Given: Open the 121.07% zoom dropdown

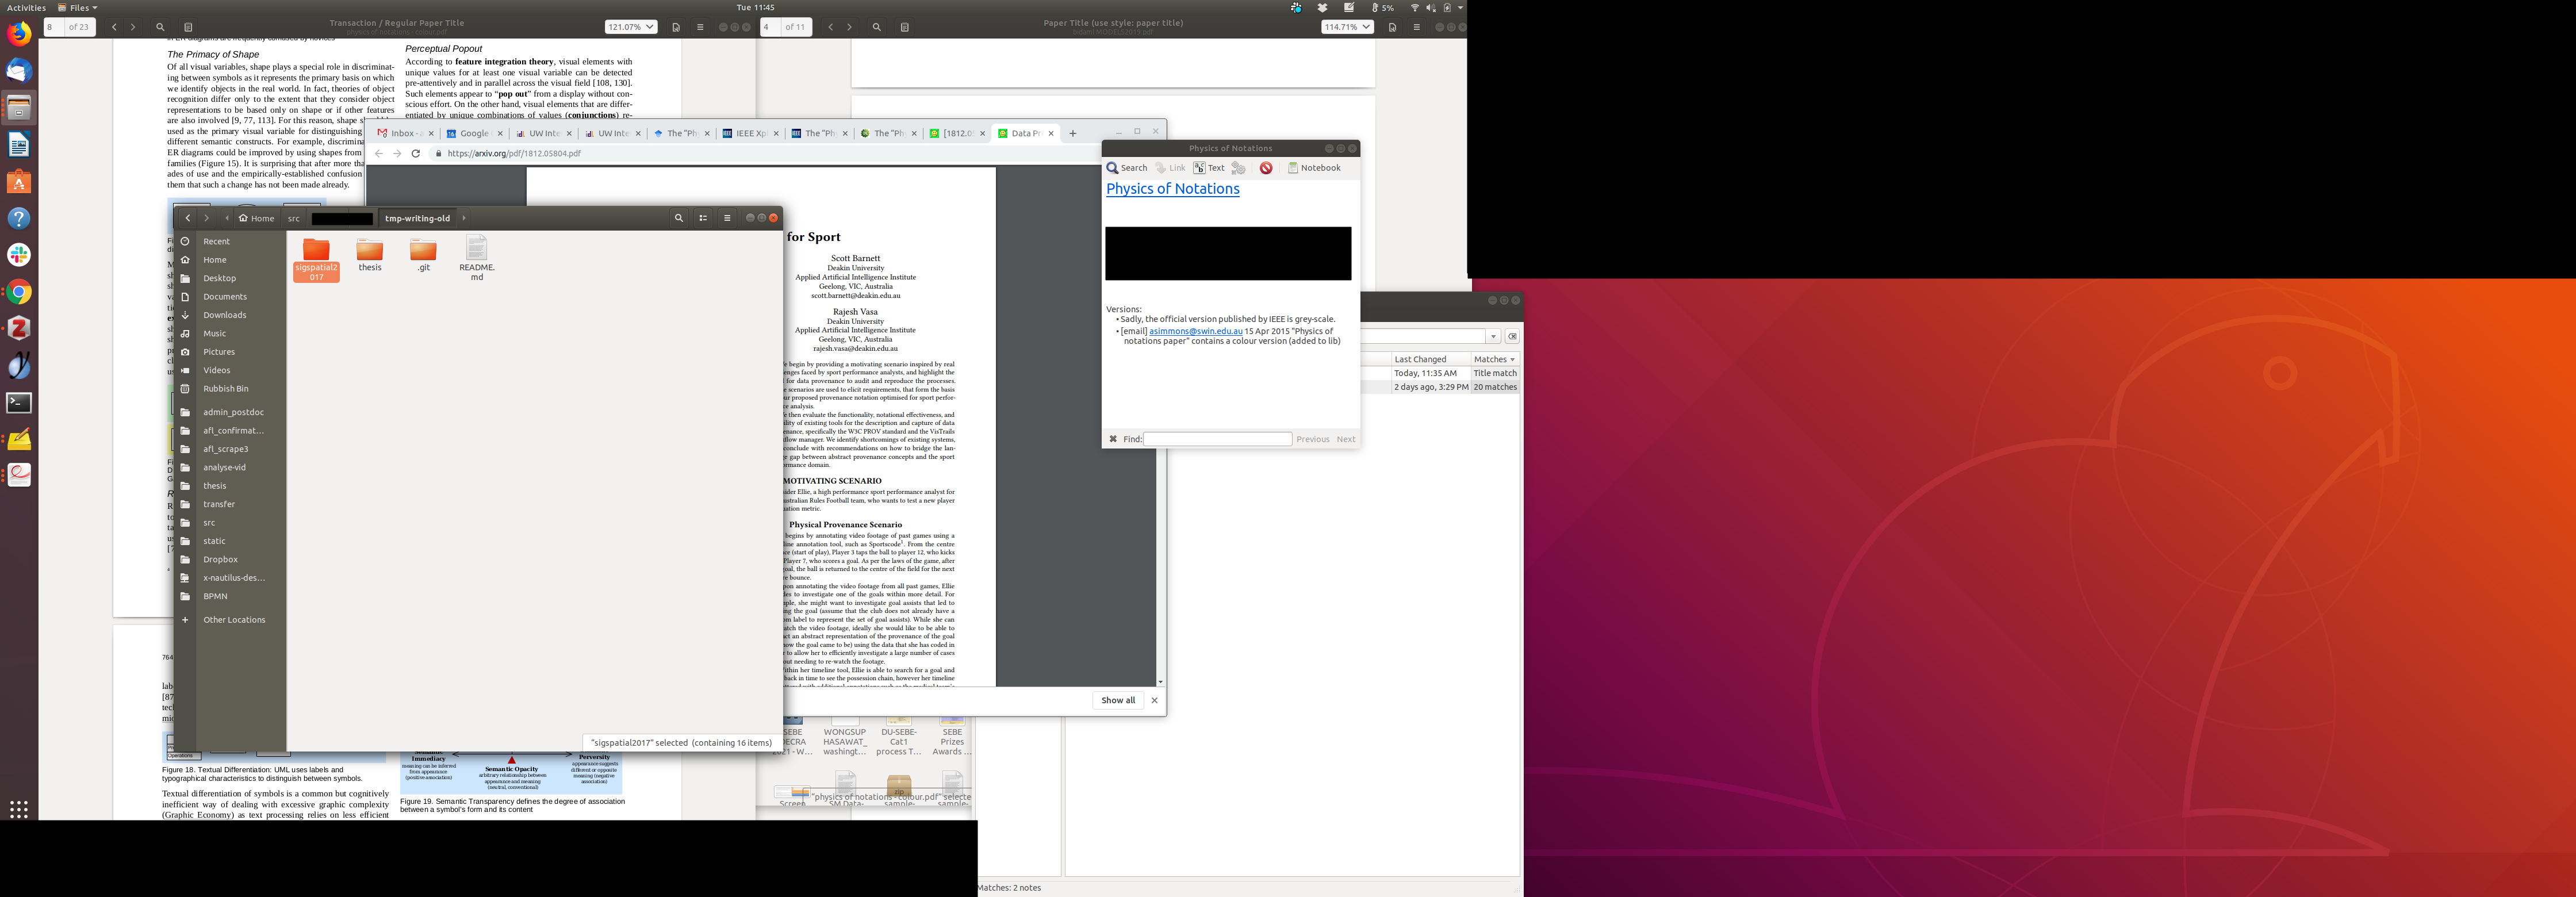Looking at the screenshot, I should click(631, 27).
